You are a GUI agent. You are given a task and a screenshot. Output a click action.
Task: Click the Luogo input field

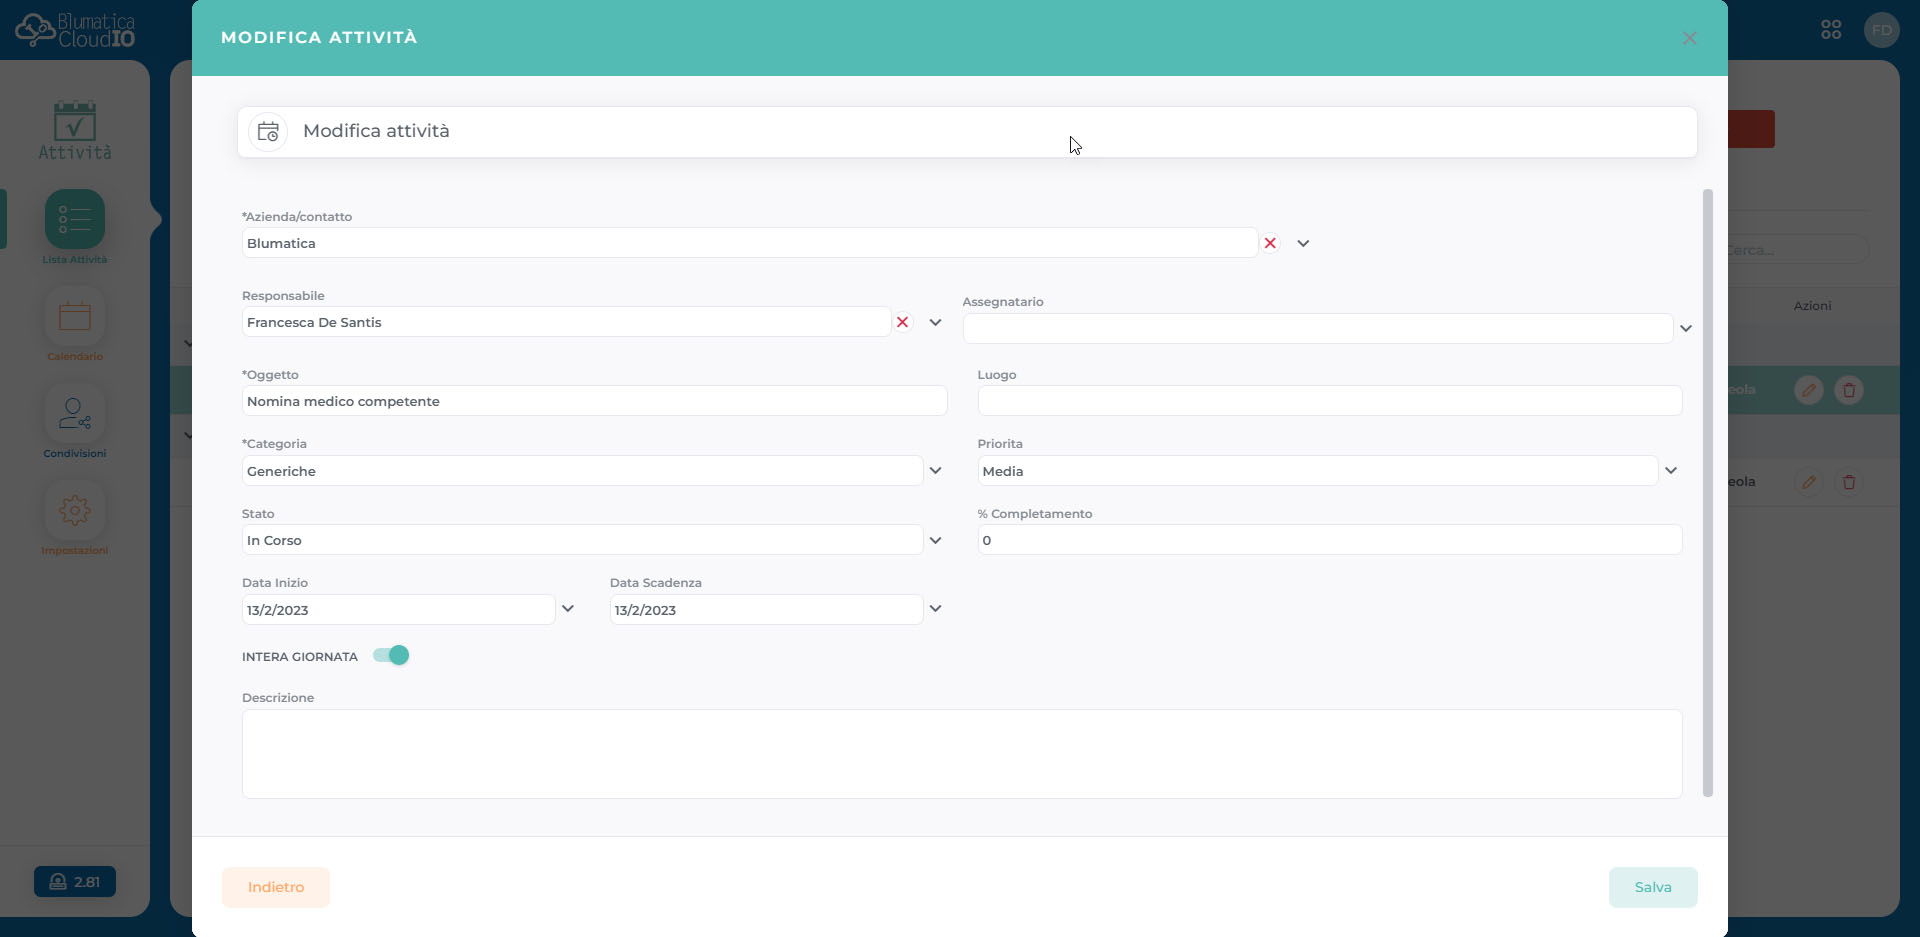tap(1329, 401)
